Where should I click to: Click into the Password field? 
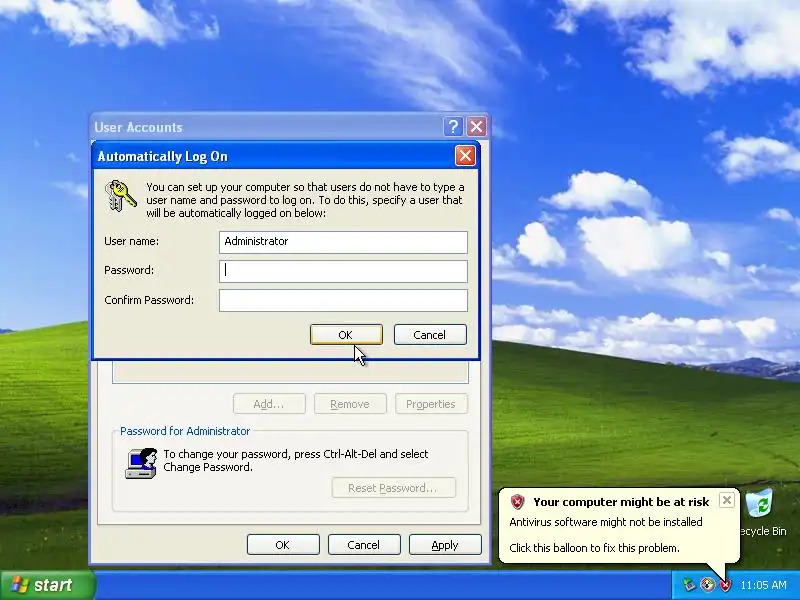pyautogui.click(x=343, y=271)
